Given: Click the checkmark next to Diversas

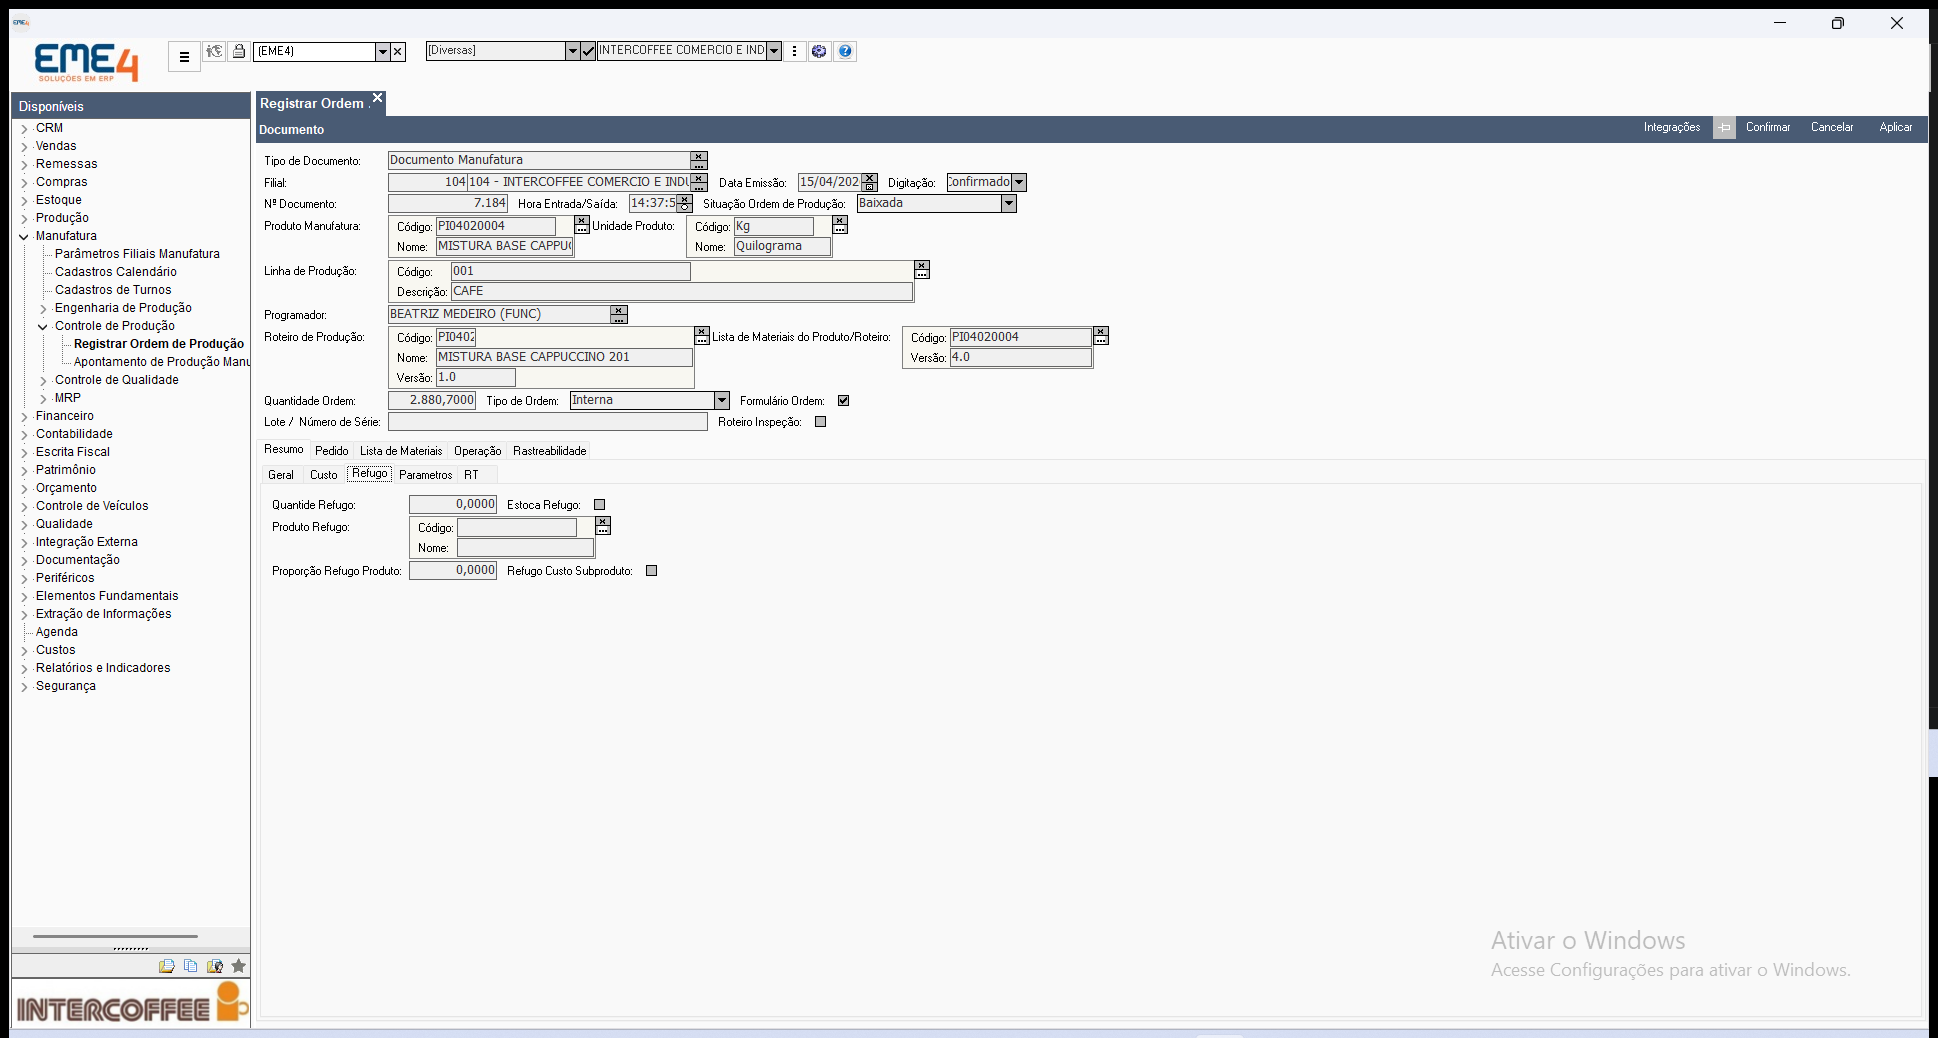Looking at the screenshot, I should [x=588, y=51].
